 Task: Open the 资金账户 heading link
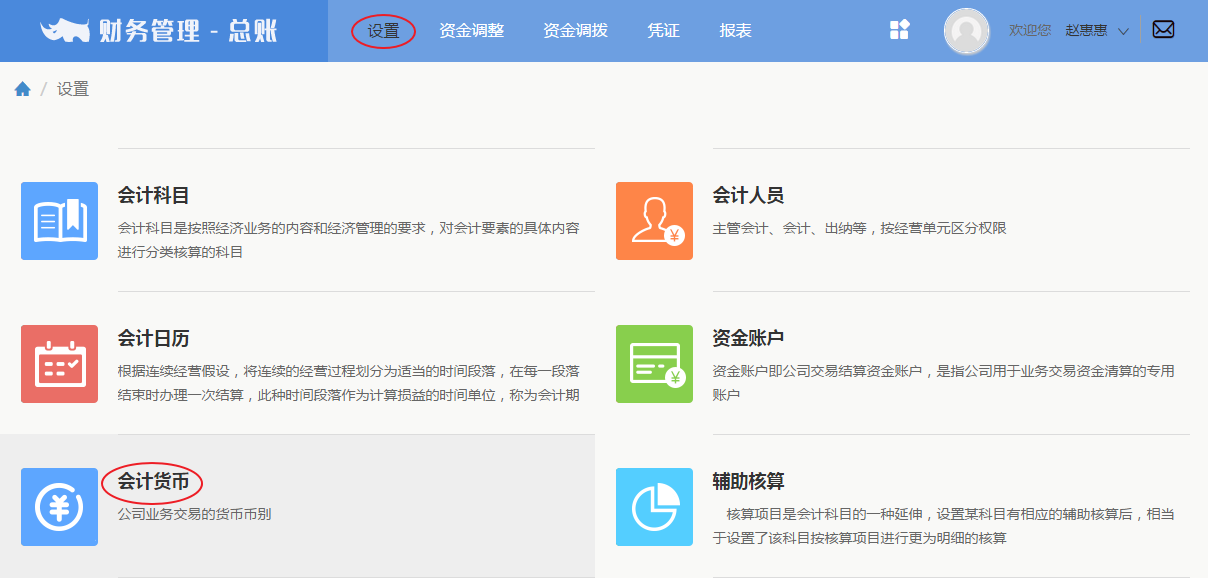[x=748, y=338]
